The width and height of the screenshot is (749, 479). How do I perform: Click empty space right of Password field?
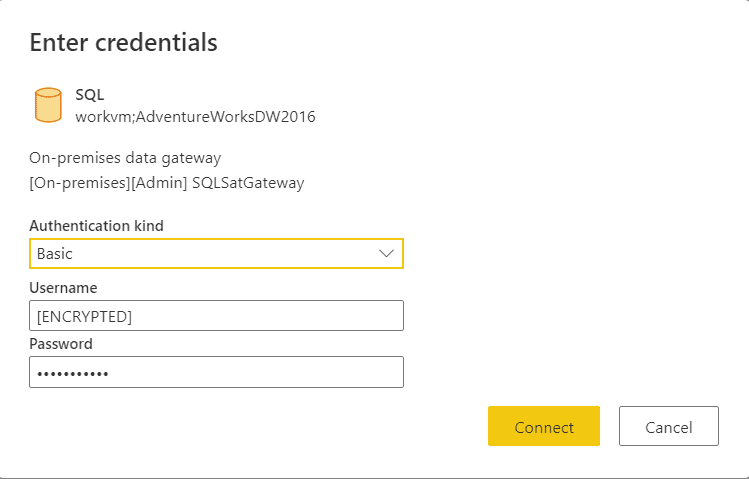pyautogui.click(x=573, y=372)
